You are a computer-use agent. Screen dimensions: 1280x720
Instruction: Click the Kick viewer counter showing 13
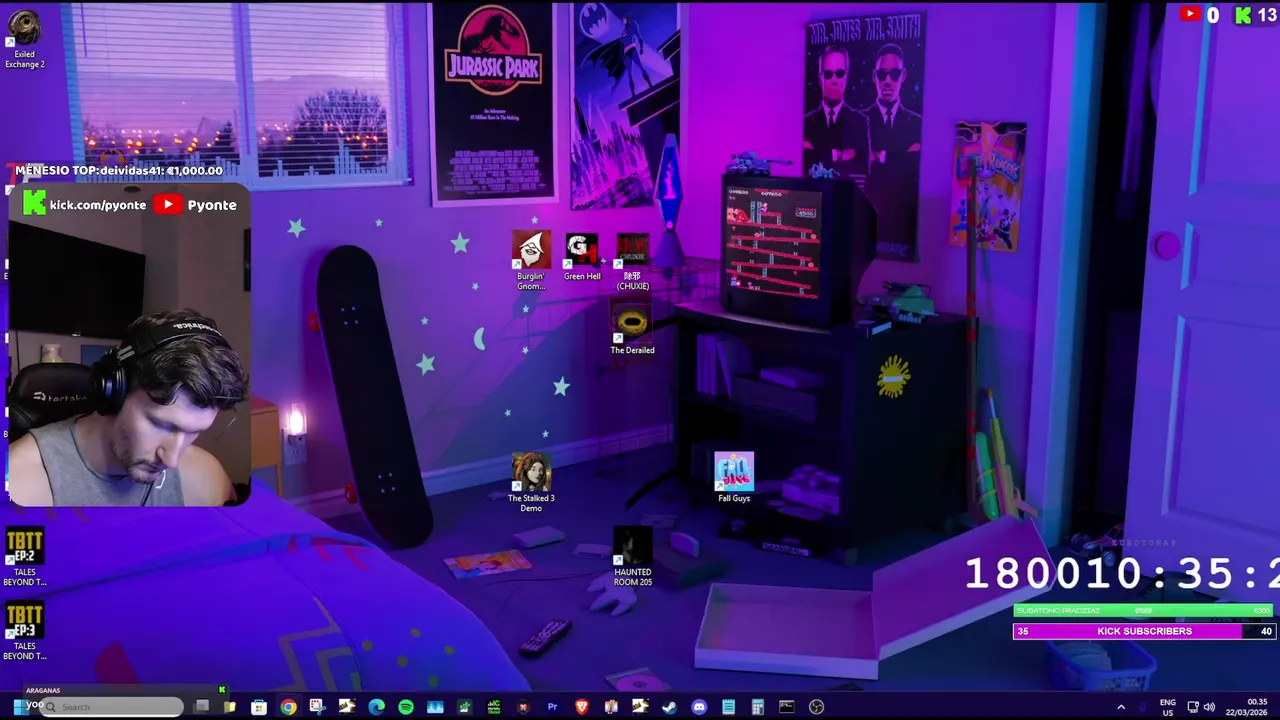click(x=1256, y=14)
